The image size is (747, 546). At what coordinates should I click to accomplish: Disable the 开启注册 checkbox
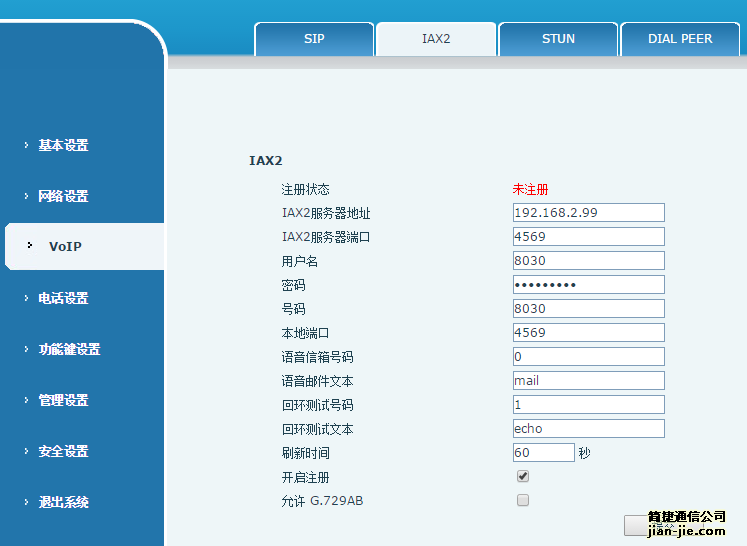click(x=523, y=477)
